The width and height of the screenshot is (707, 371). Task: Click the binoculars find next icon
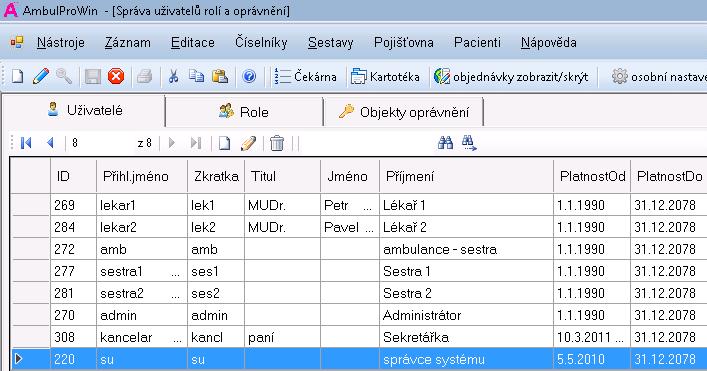click(x=469, y=143)
